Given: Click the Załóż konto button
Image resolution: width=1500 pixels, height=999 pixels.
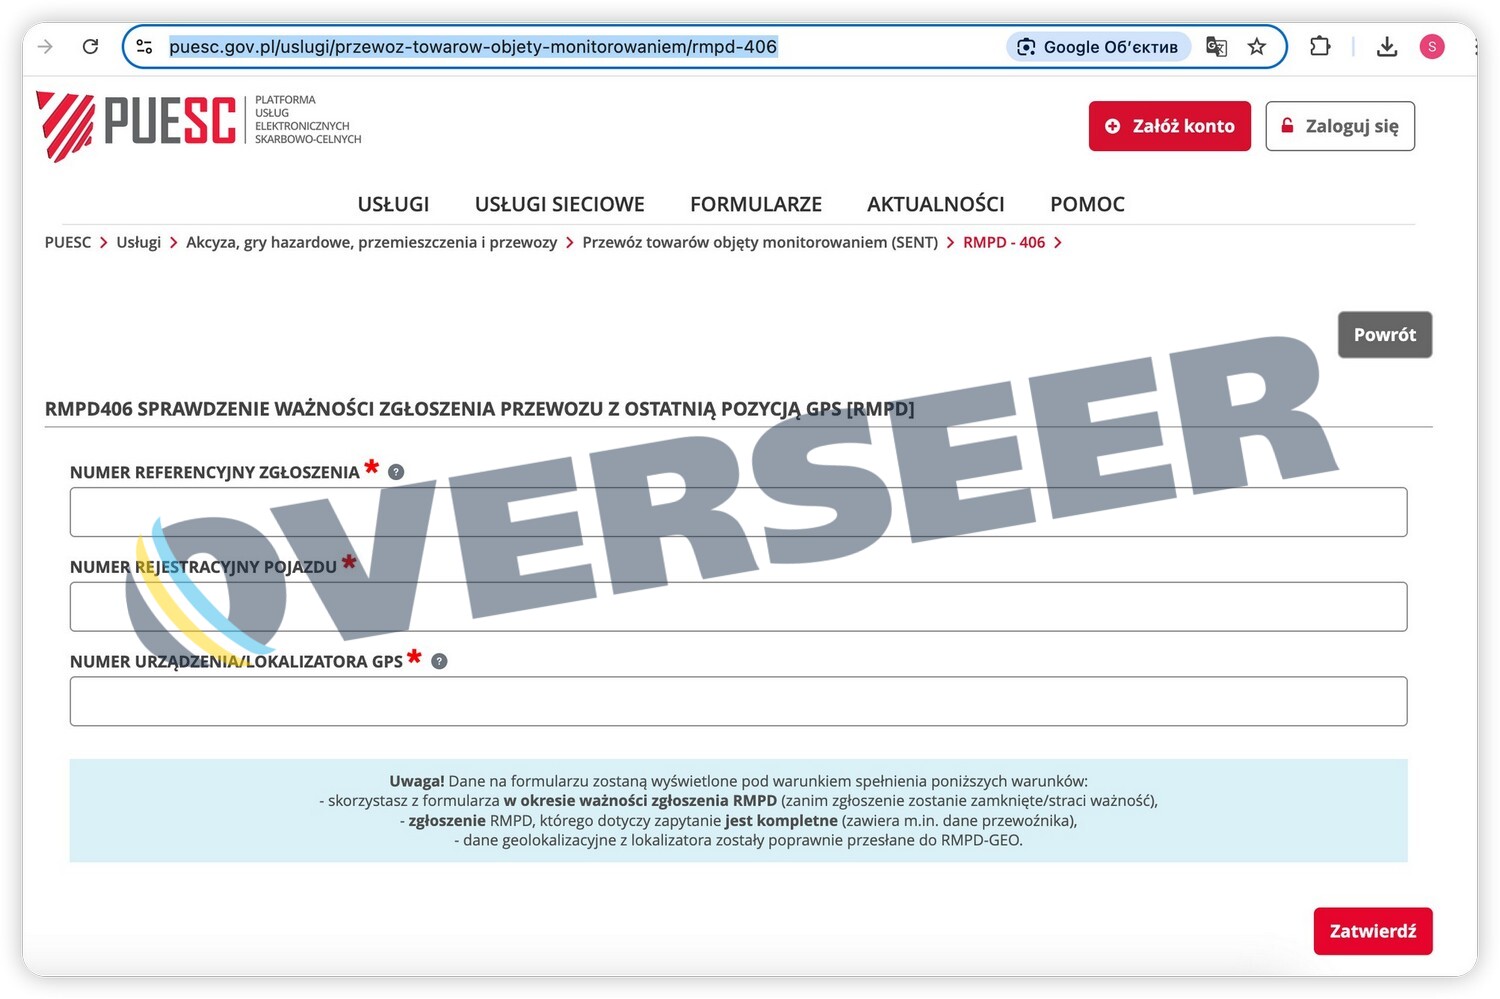Looking at the screenshot, I should point(1170,126).
